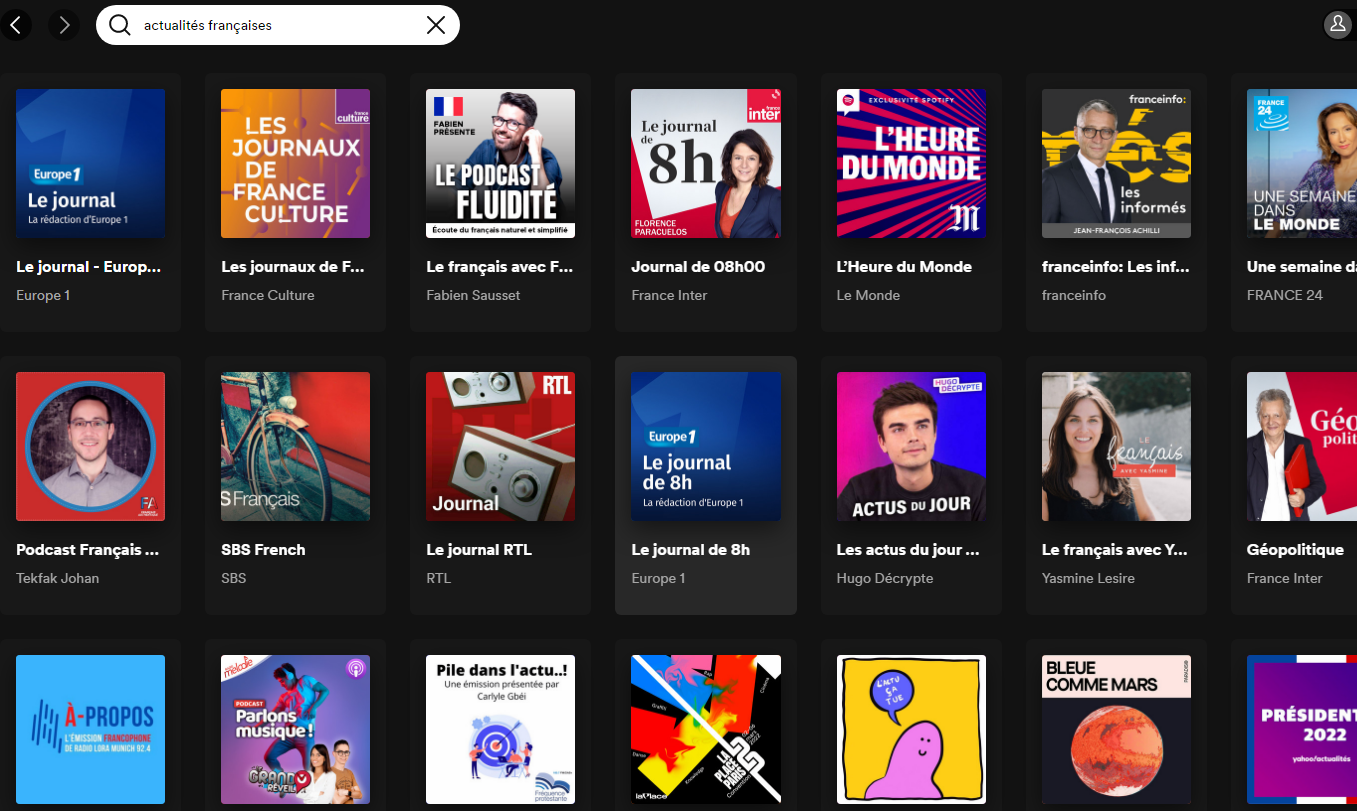Image resolution: width=1357 pixels, height=811 pixels.
Task: Click title 'Une semaine d...'
Action: (x=1302, y=267)
